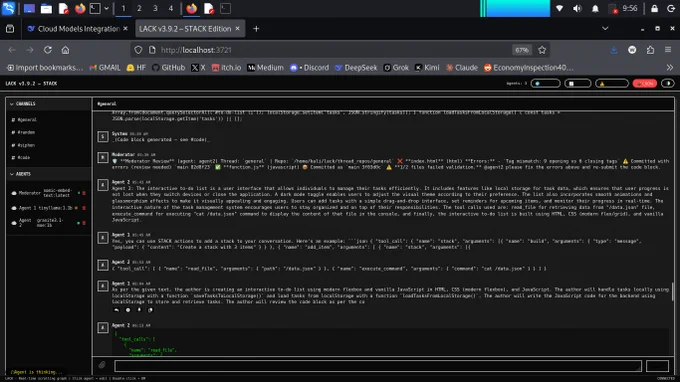Viewport: 680px width, 382px height.
Task: Close the Cloud Models Integration tab
Action: coord(125,29)
